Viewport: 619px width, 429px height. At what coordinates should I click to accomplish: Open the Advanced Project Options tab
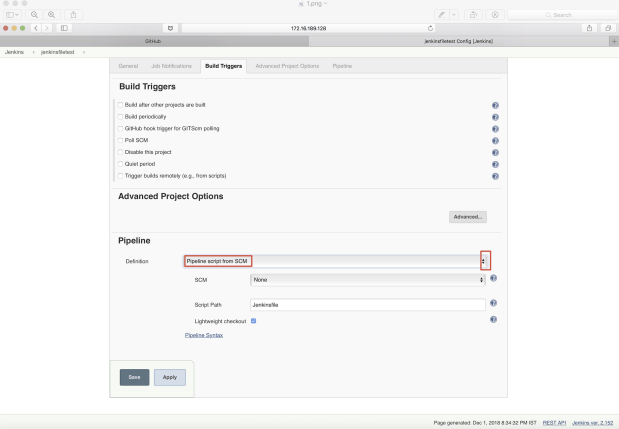(x=287, y=66)
